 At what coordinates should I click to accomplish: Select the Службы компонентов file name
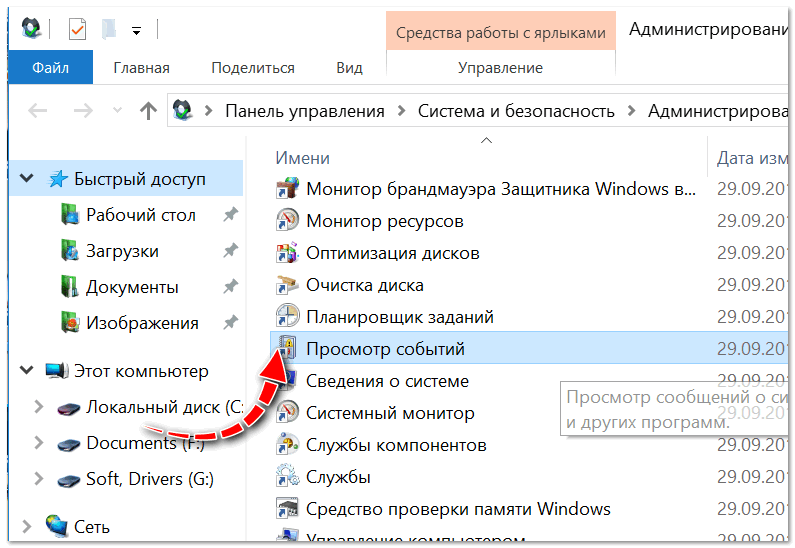pos(396,445)
